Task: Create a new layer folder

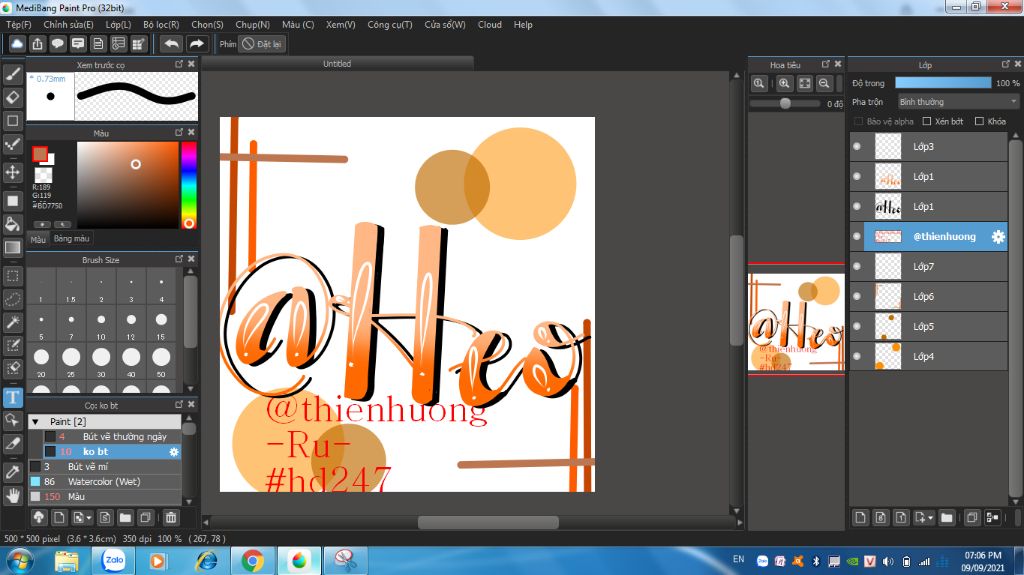Action: pos(947,518)
